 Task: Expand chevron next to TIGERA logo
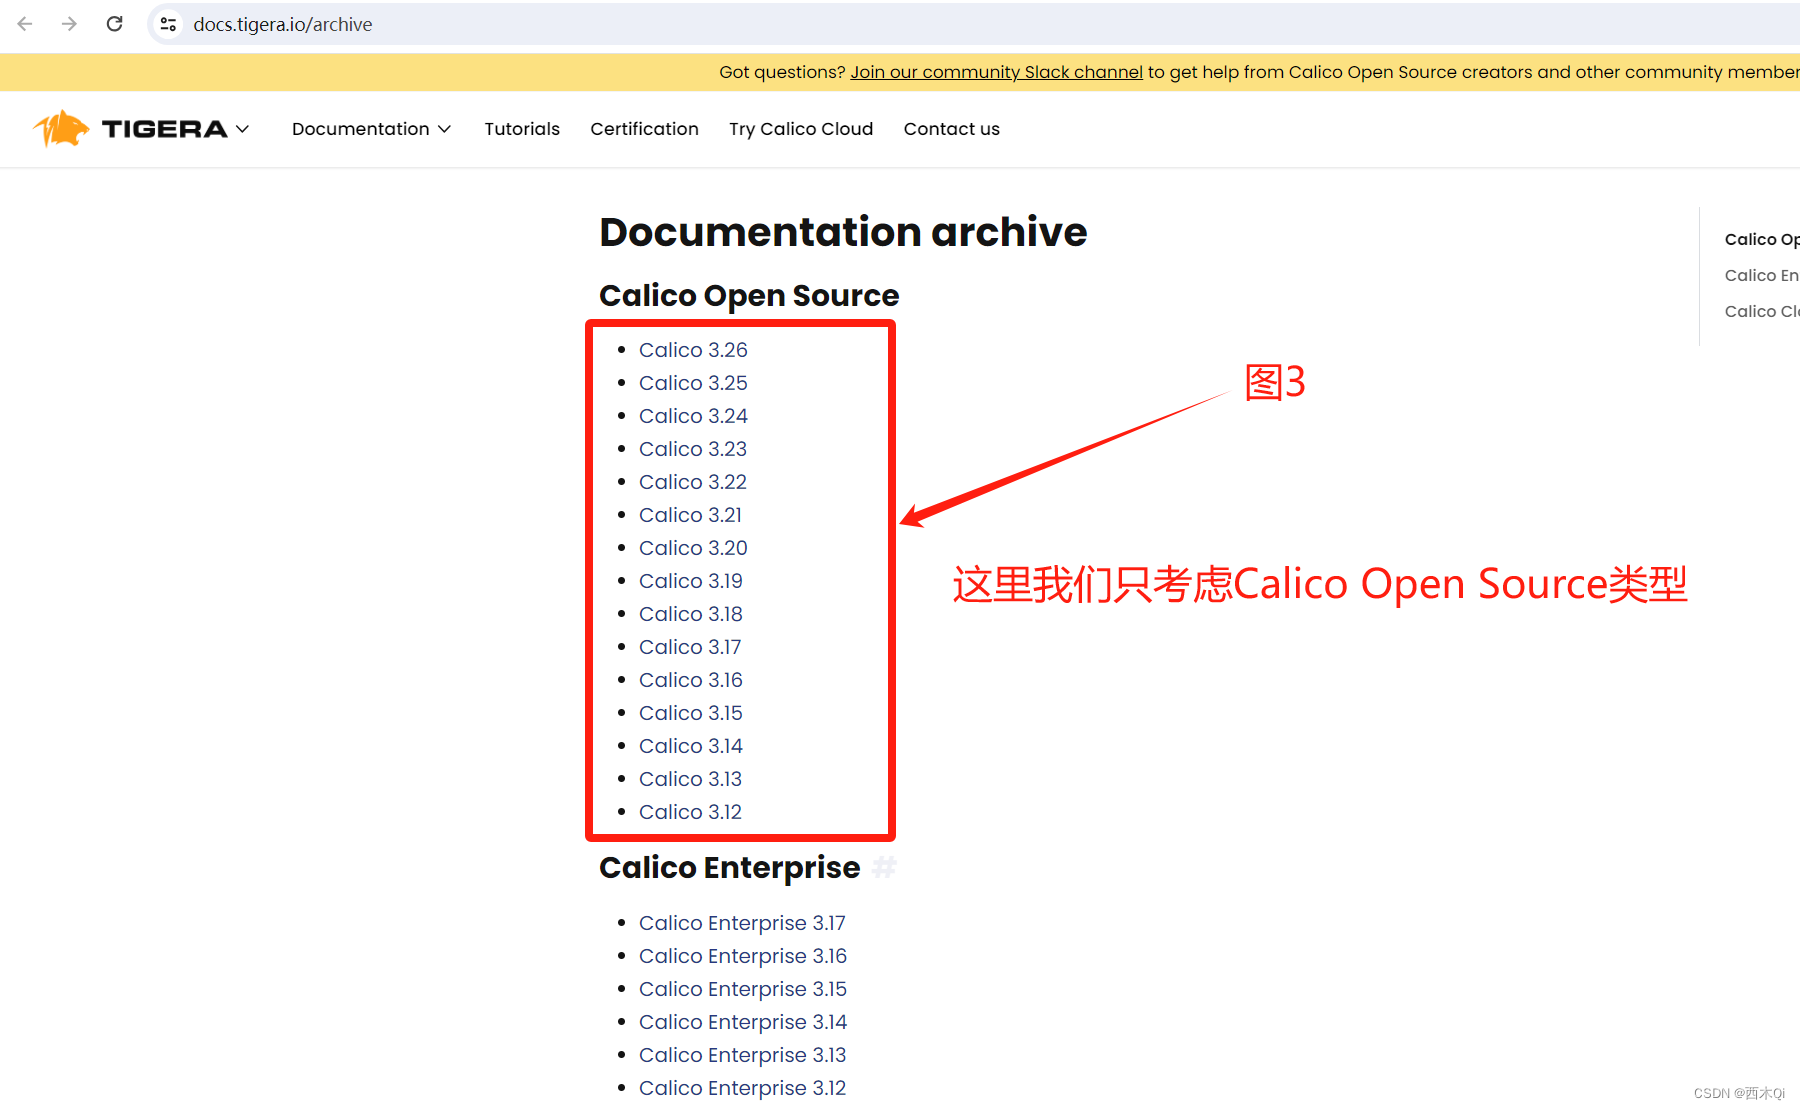tap(242, 129)
